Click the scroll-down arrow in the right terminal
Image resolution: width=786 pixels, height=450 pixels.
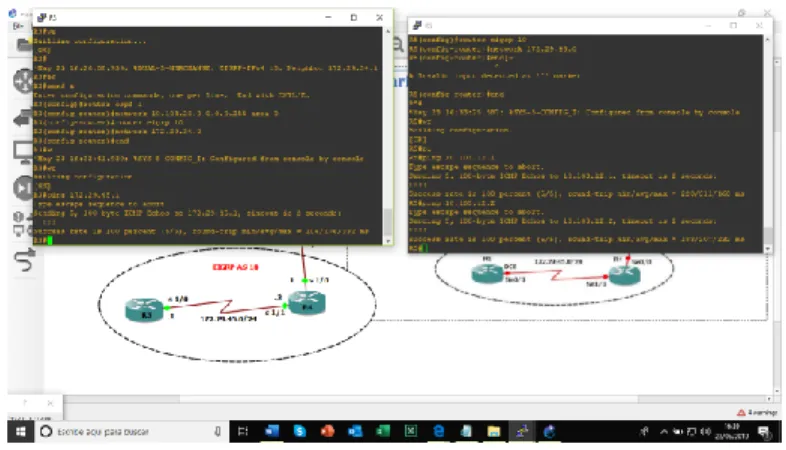click(x=767, y=249)
